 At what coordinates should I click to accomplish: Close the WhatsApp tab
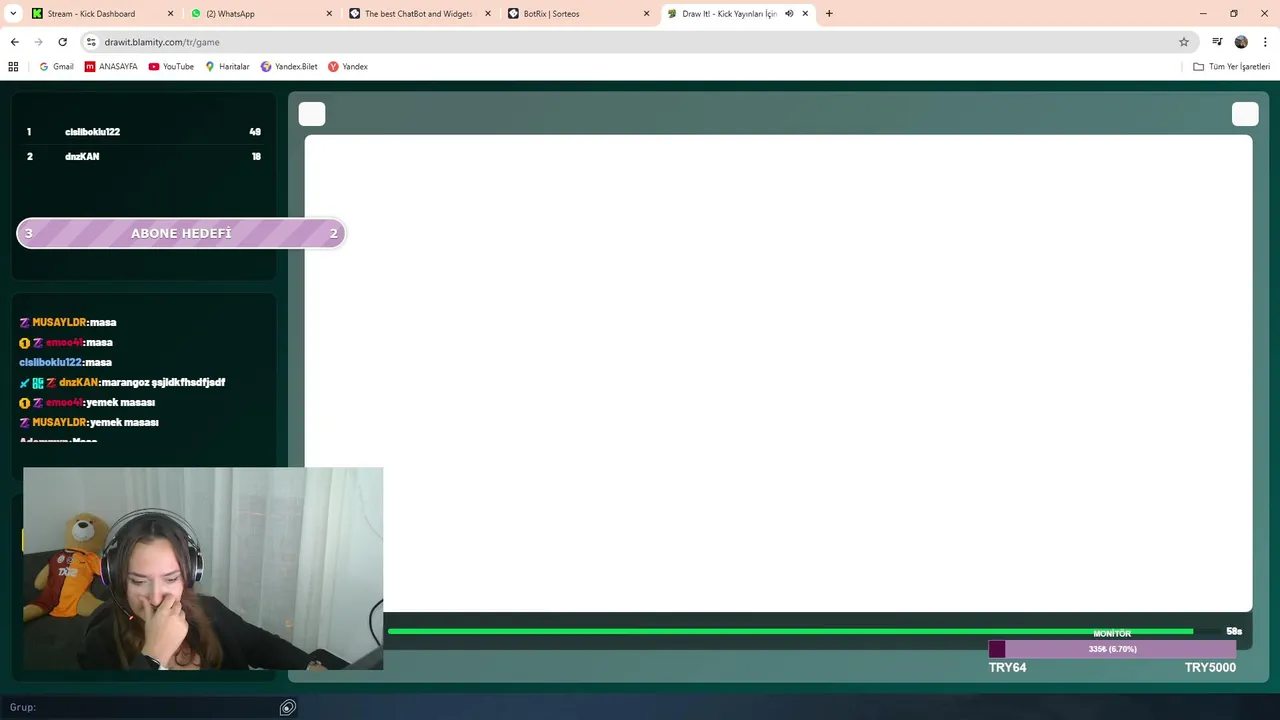tap(329, 14)
